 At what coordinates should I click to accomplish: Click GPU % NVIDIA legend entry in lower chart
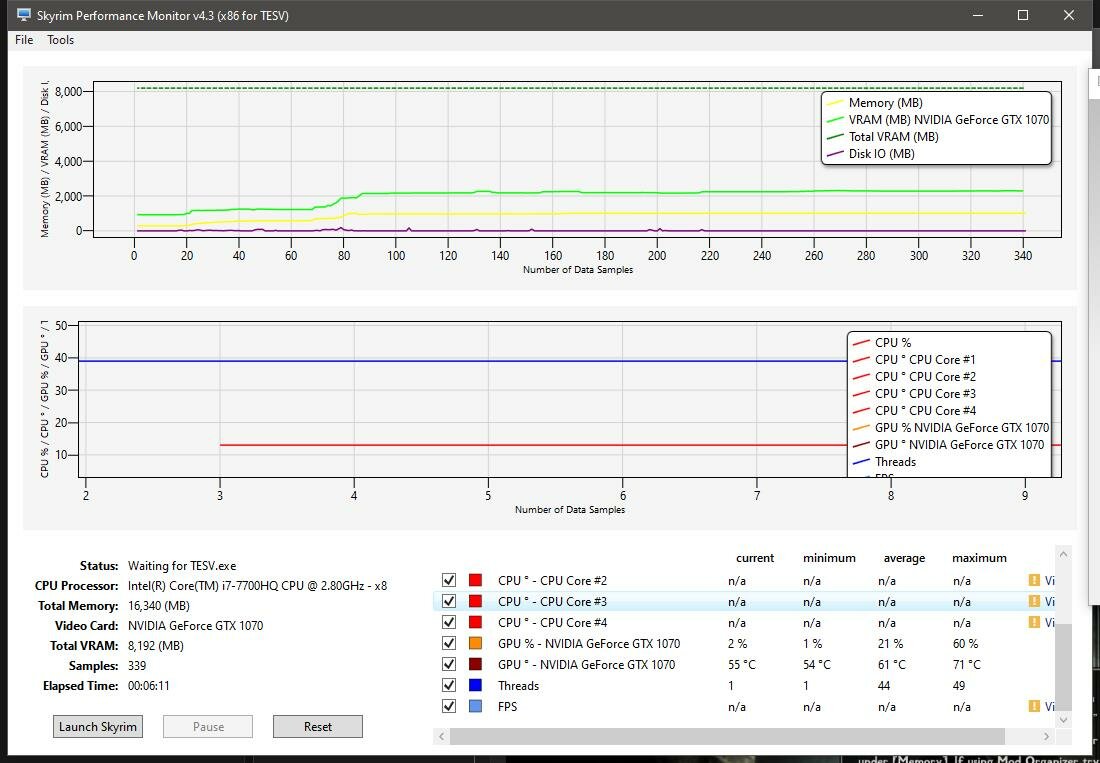click(x=951, y=428)
